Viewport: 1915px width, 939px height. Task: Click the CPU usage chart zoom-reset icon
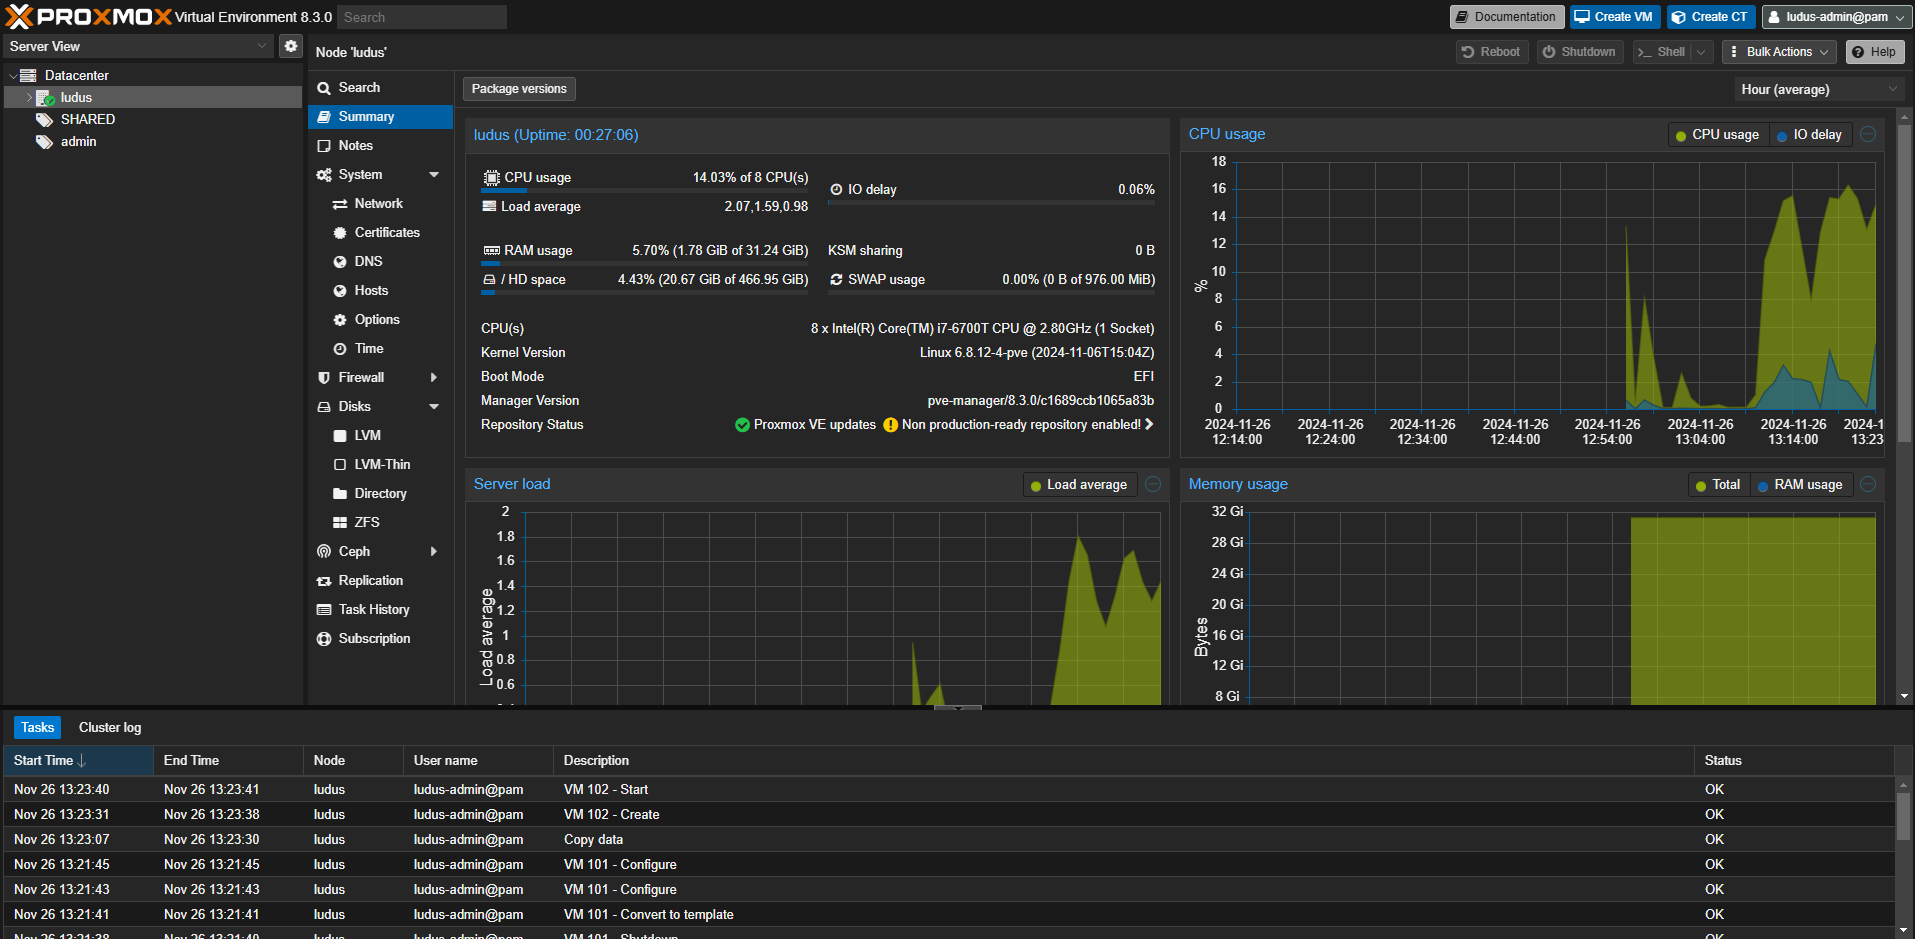[x=1868, y=134]
